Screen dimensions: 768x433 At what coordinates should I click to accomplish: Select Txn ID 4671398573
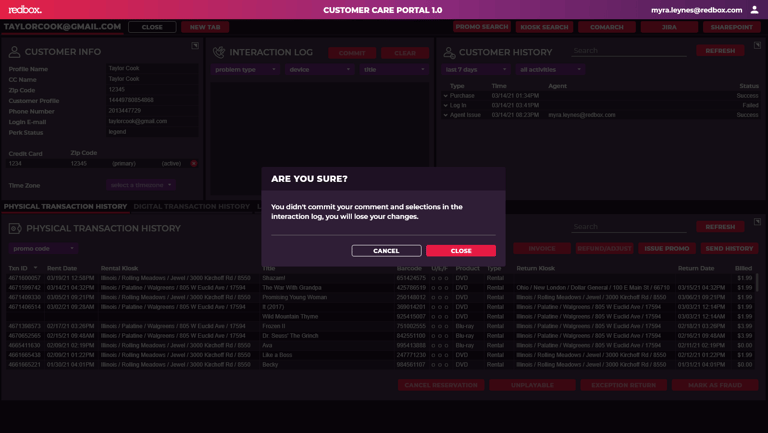tap(24, 326)
